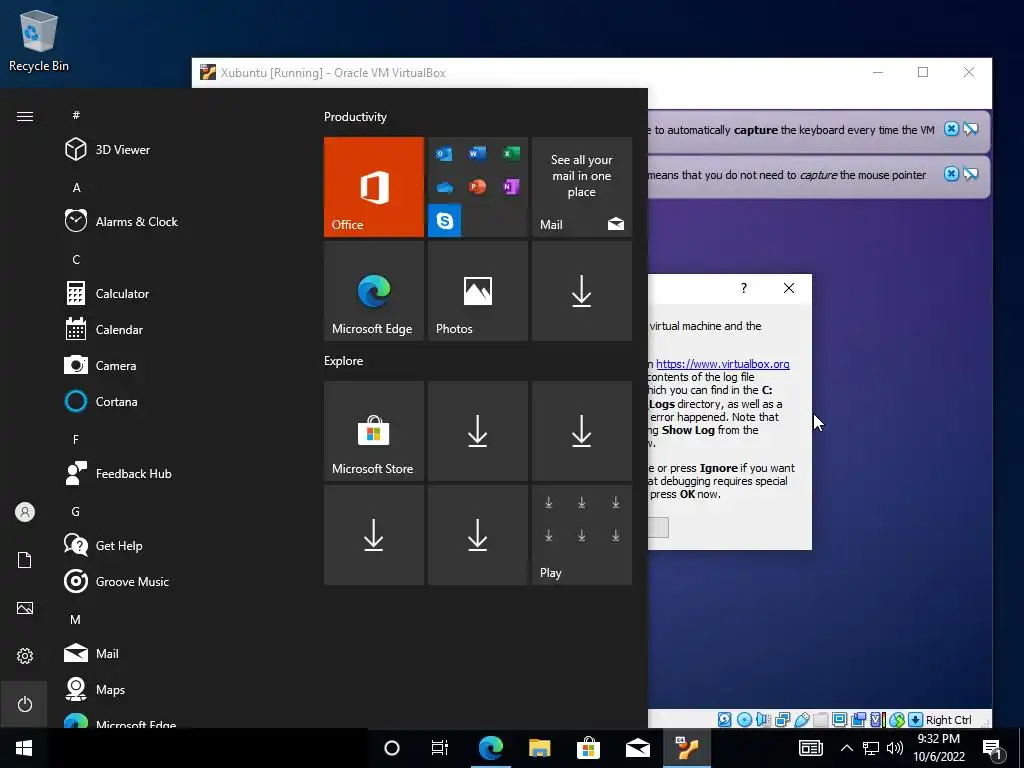Open Task View on taskbar
Viewport: 1024px width, 768px height.
pos(440,748)
